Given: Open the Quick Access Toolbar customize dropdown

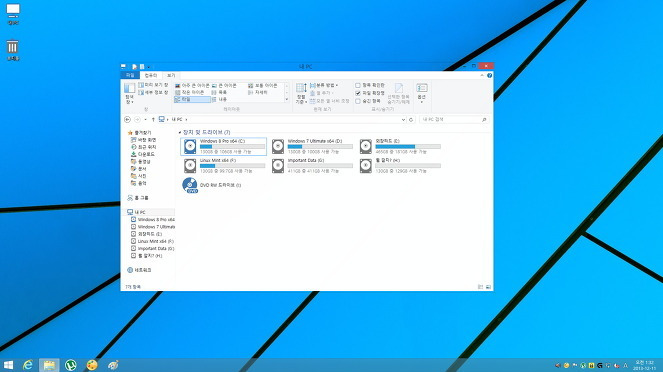Looking at the screenshot, I should (149, 67).
